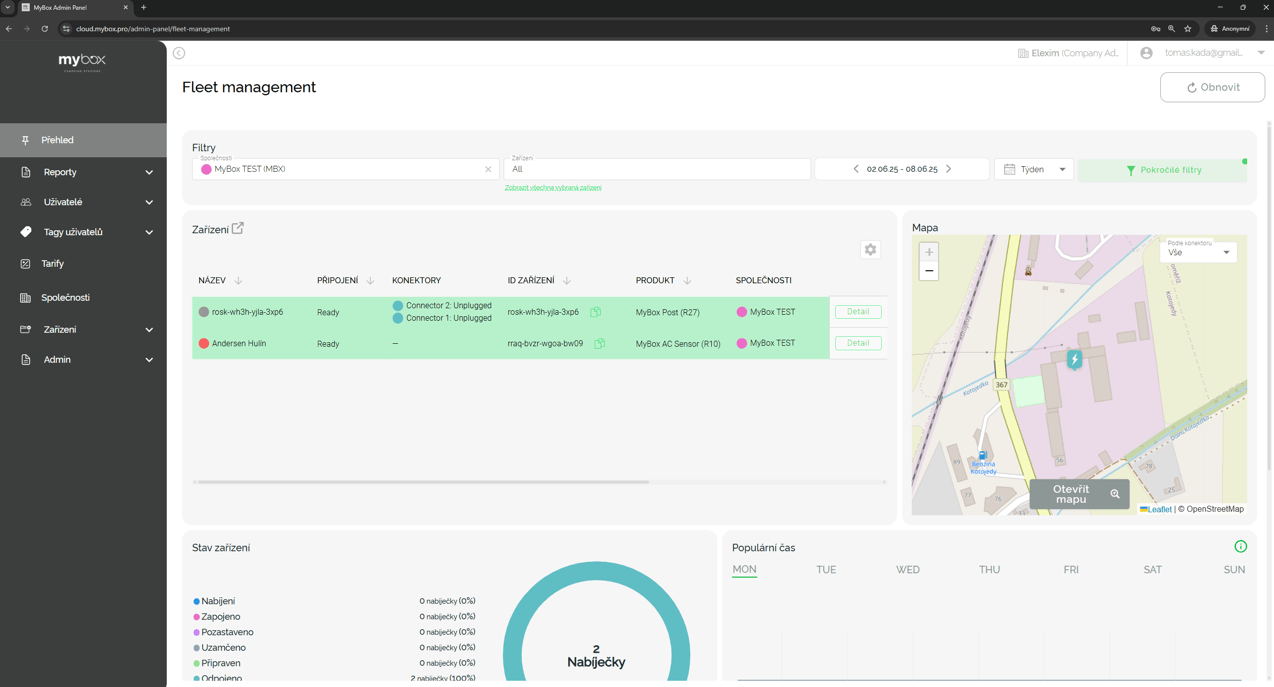Copy device ID rosk-wh3h-yjla-3xp6
Screen dimensions: 1274x687
pos(596,312)
